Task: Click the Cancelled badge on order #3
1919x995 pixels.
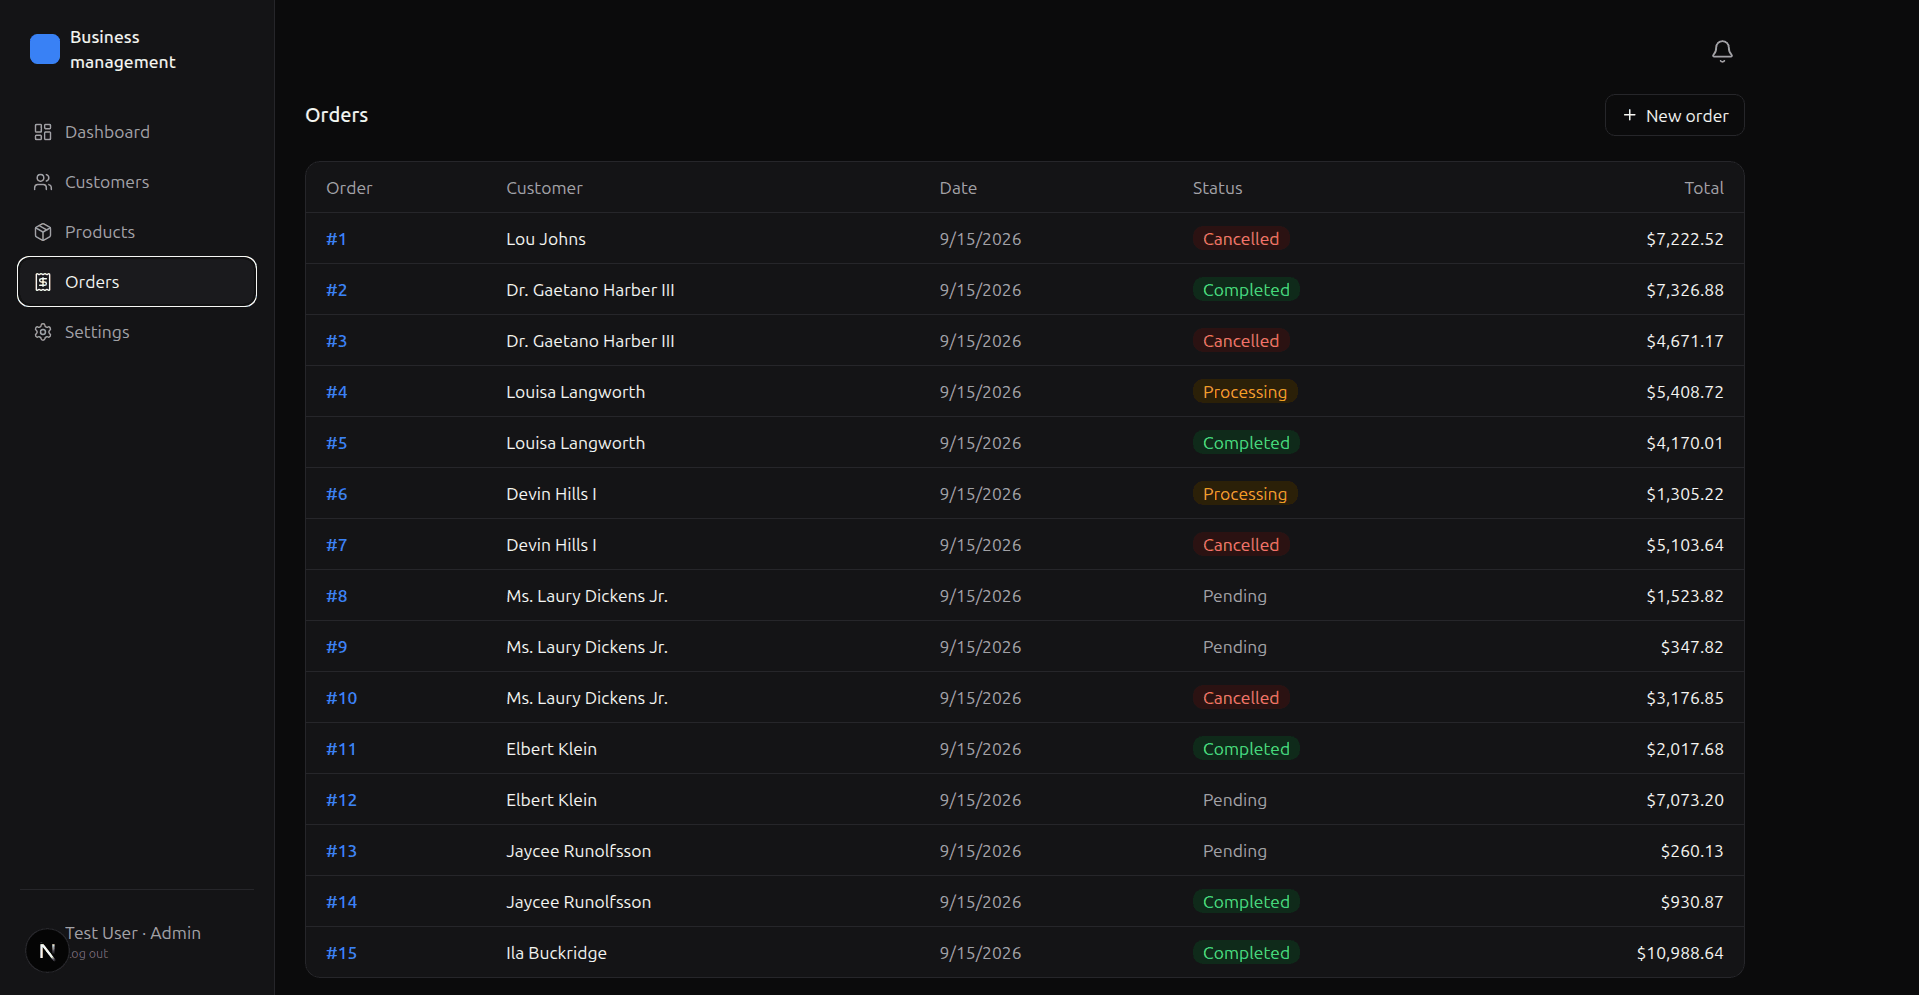Action: tap(1240, 341)
